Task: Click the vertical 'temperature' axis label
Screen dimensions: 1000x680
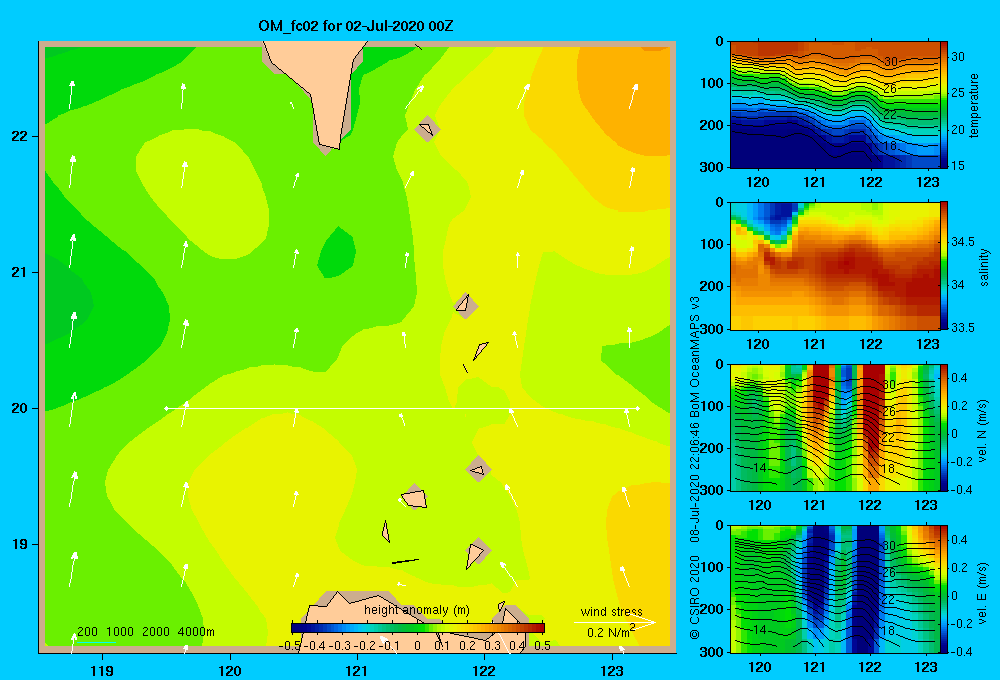Action: [974, 105]
